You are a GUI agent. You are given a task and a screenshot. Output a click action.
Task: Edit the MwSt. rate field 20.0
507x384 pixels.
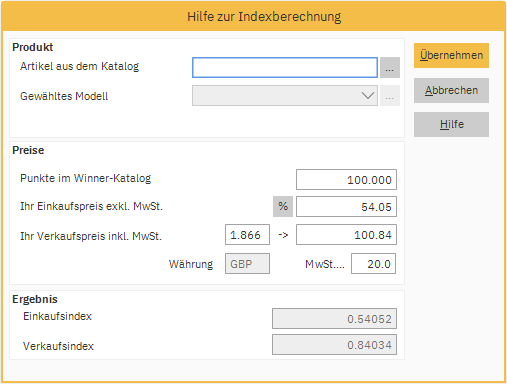tap(373, 264)
